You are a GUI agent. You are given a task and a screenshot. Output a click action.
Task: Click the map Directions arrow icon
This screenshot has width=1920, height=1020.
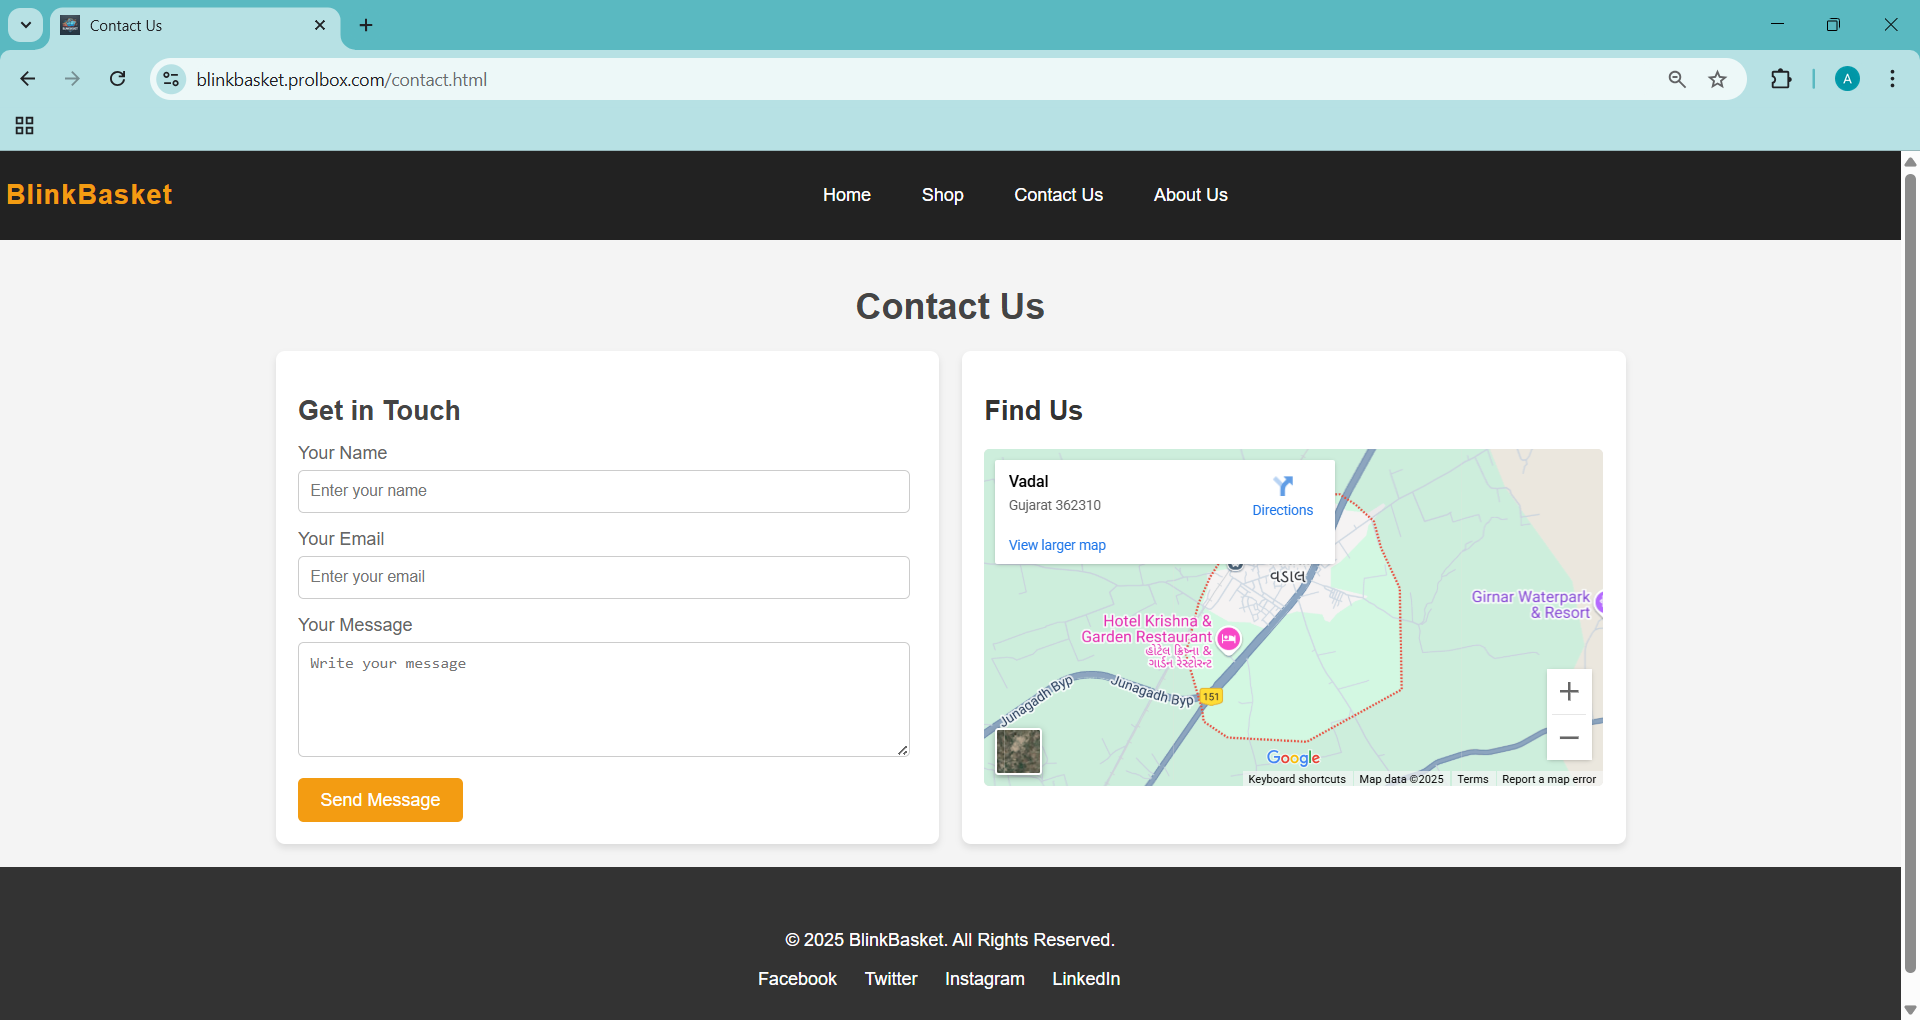1282,487
